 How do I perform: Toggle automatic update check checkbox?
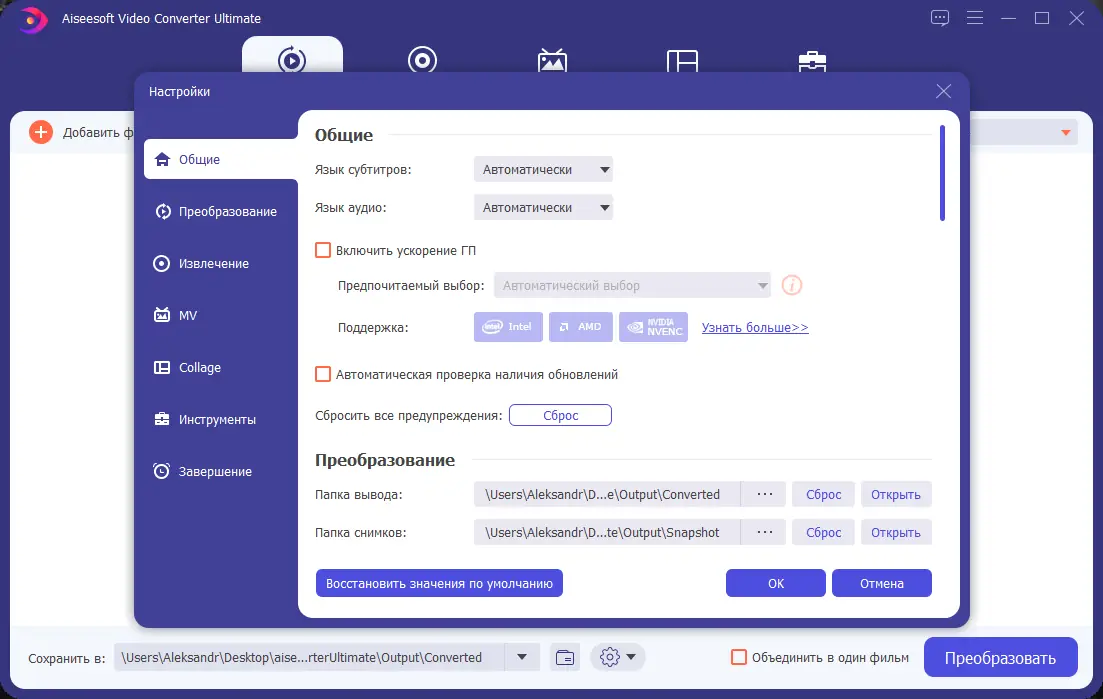pos(323,374)
